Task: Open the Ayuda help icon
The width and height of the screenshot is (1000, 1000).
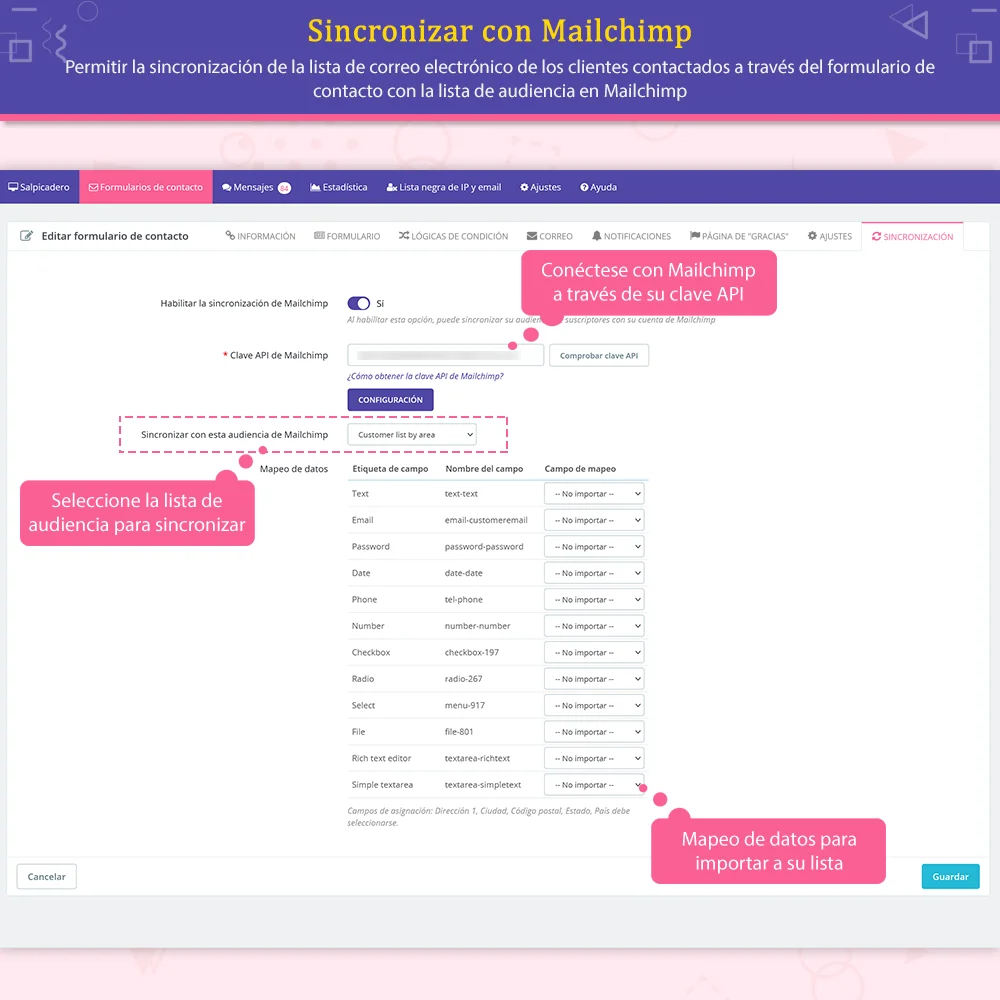Action: [583, 187]
